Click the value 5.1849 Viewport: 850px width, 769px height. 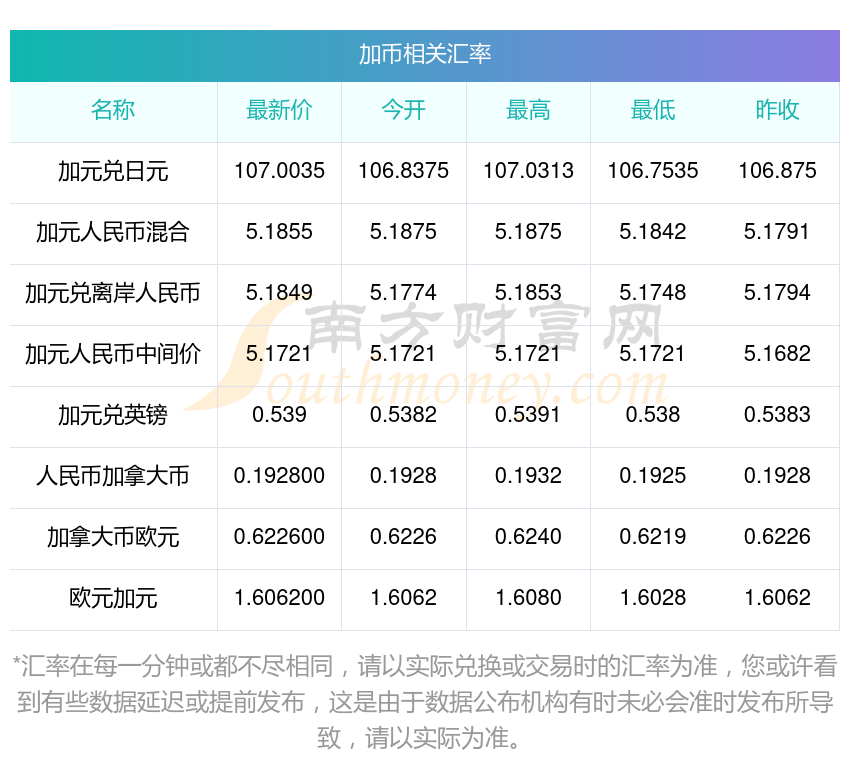pyautogui.click(x=279, y=293)
